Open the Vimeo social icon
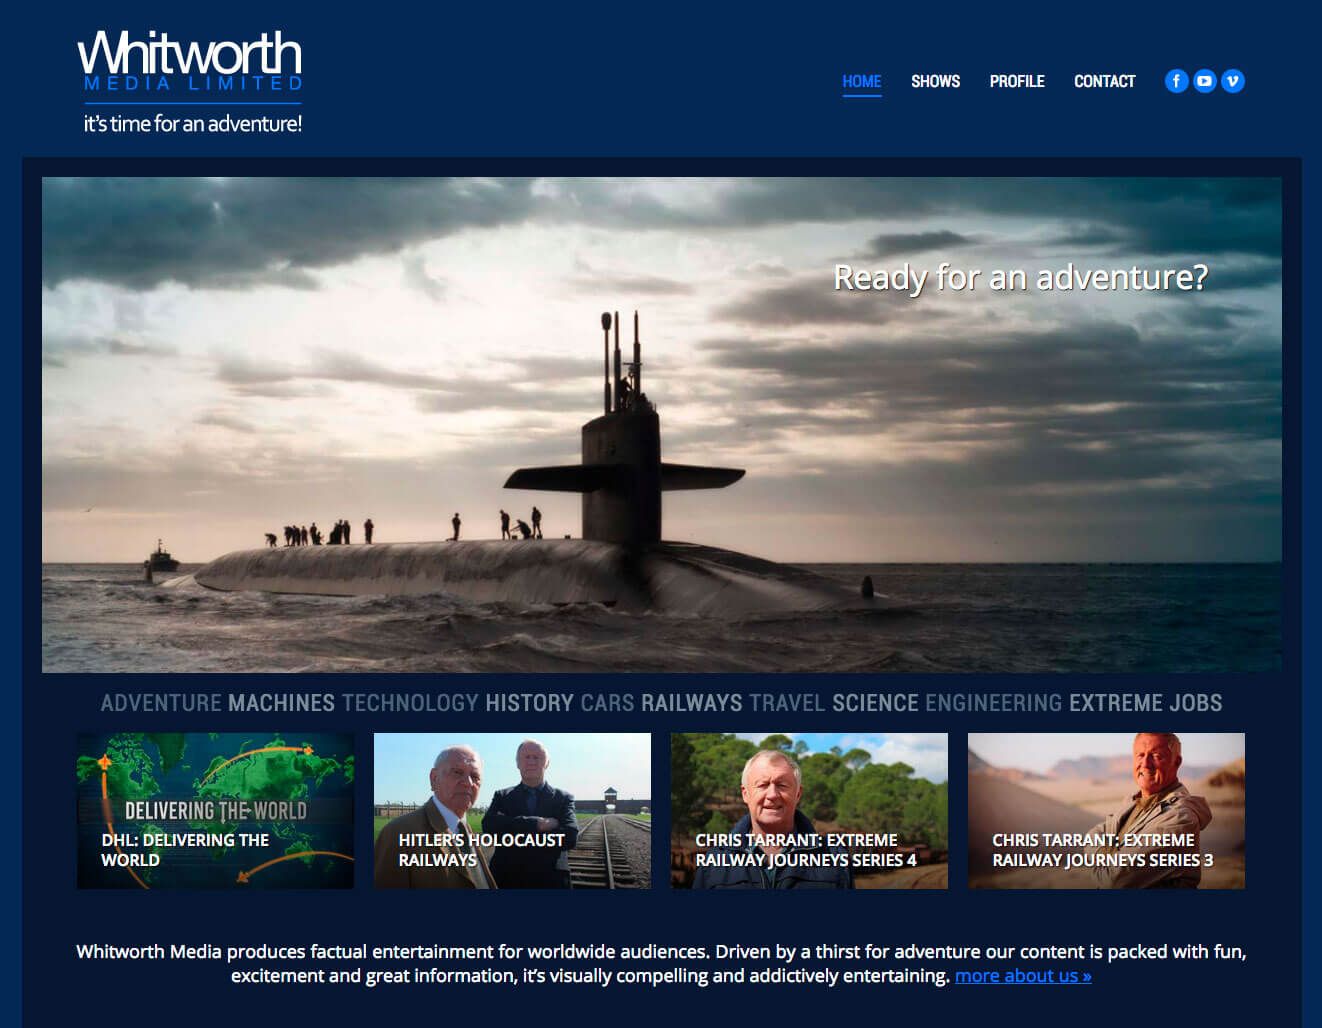 pos(1233,81)
